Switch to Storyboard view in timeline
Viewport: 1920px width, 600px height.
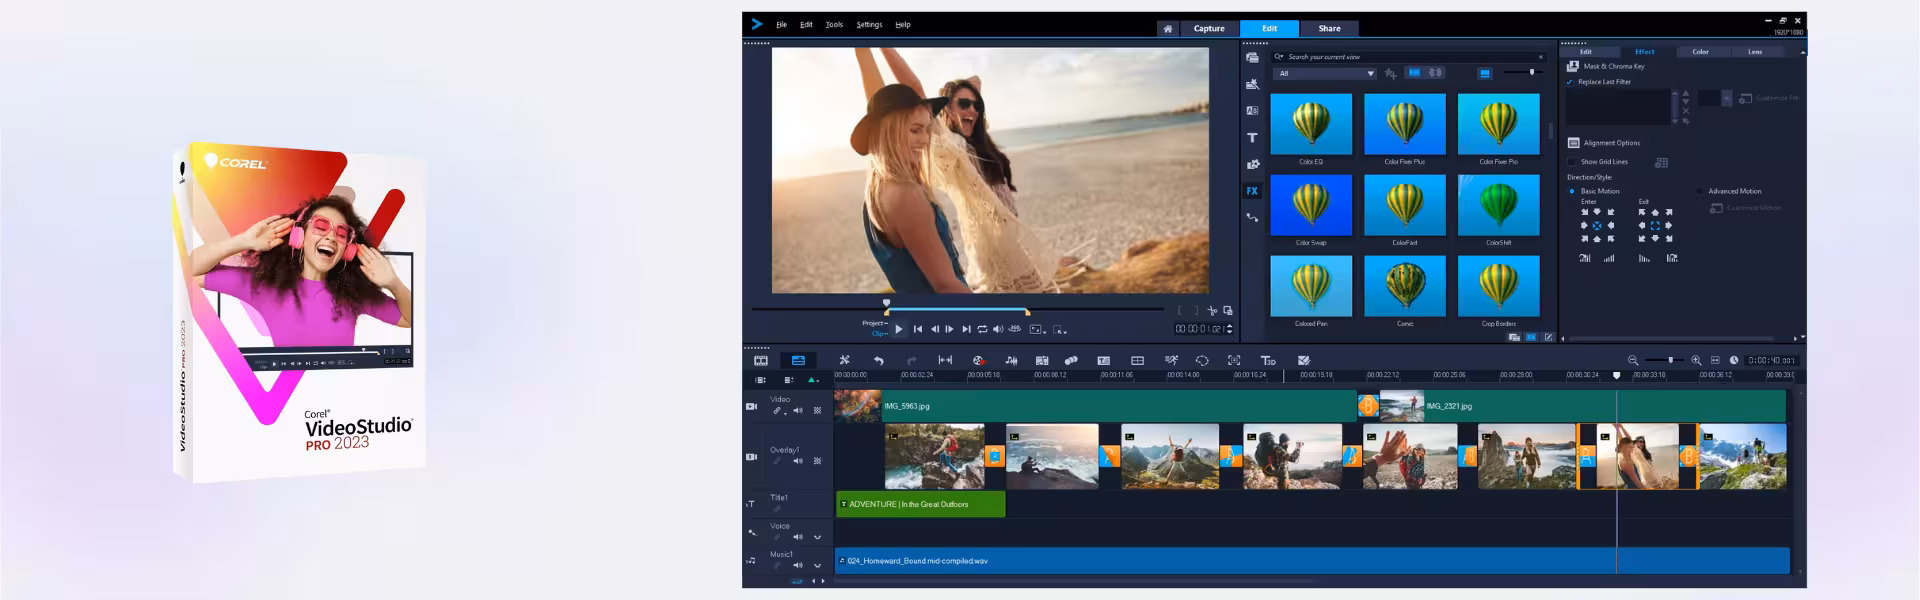pos(761,360)
